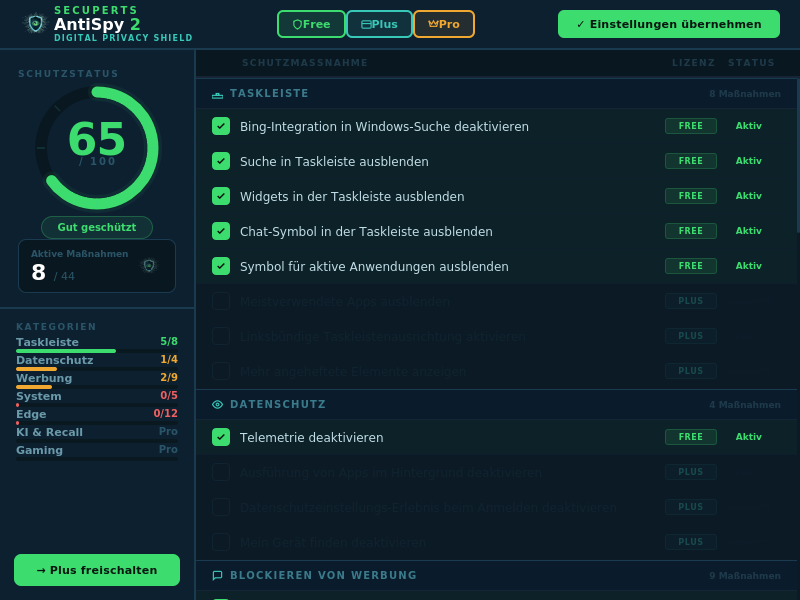Click the Schutzstatus progress ring
This screenshot has width=800, height=600.
click(x=97, y=147)
